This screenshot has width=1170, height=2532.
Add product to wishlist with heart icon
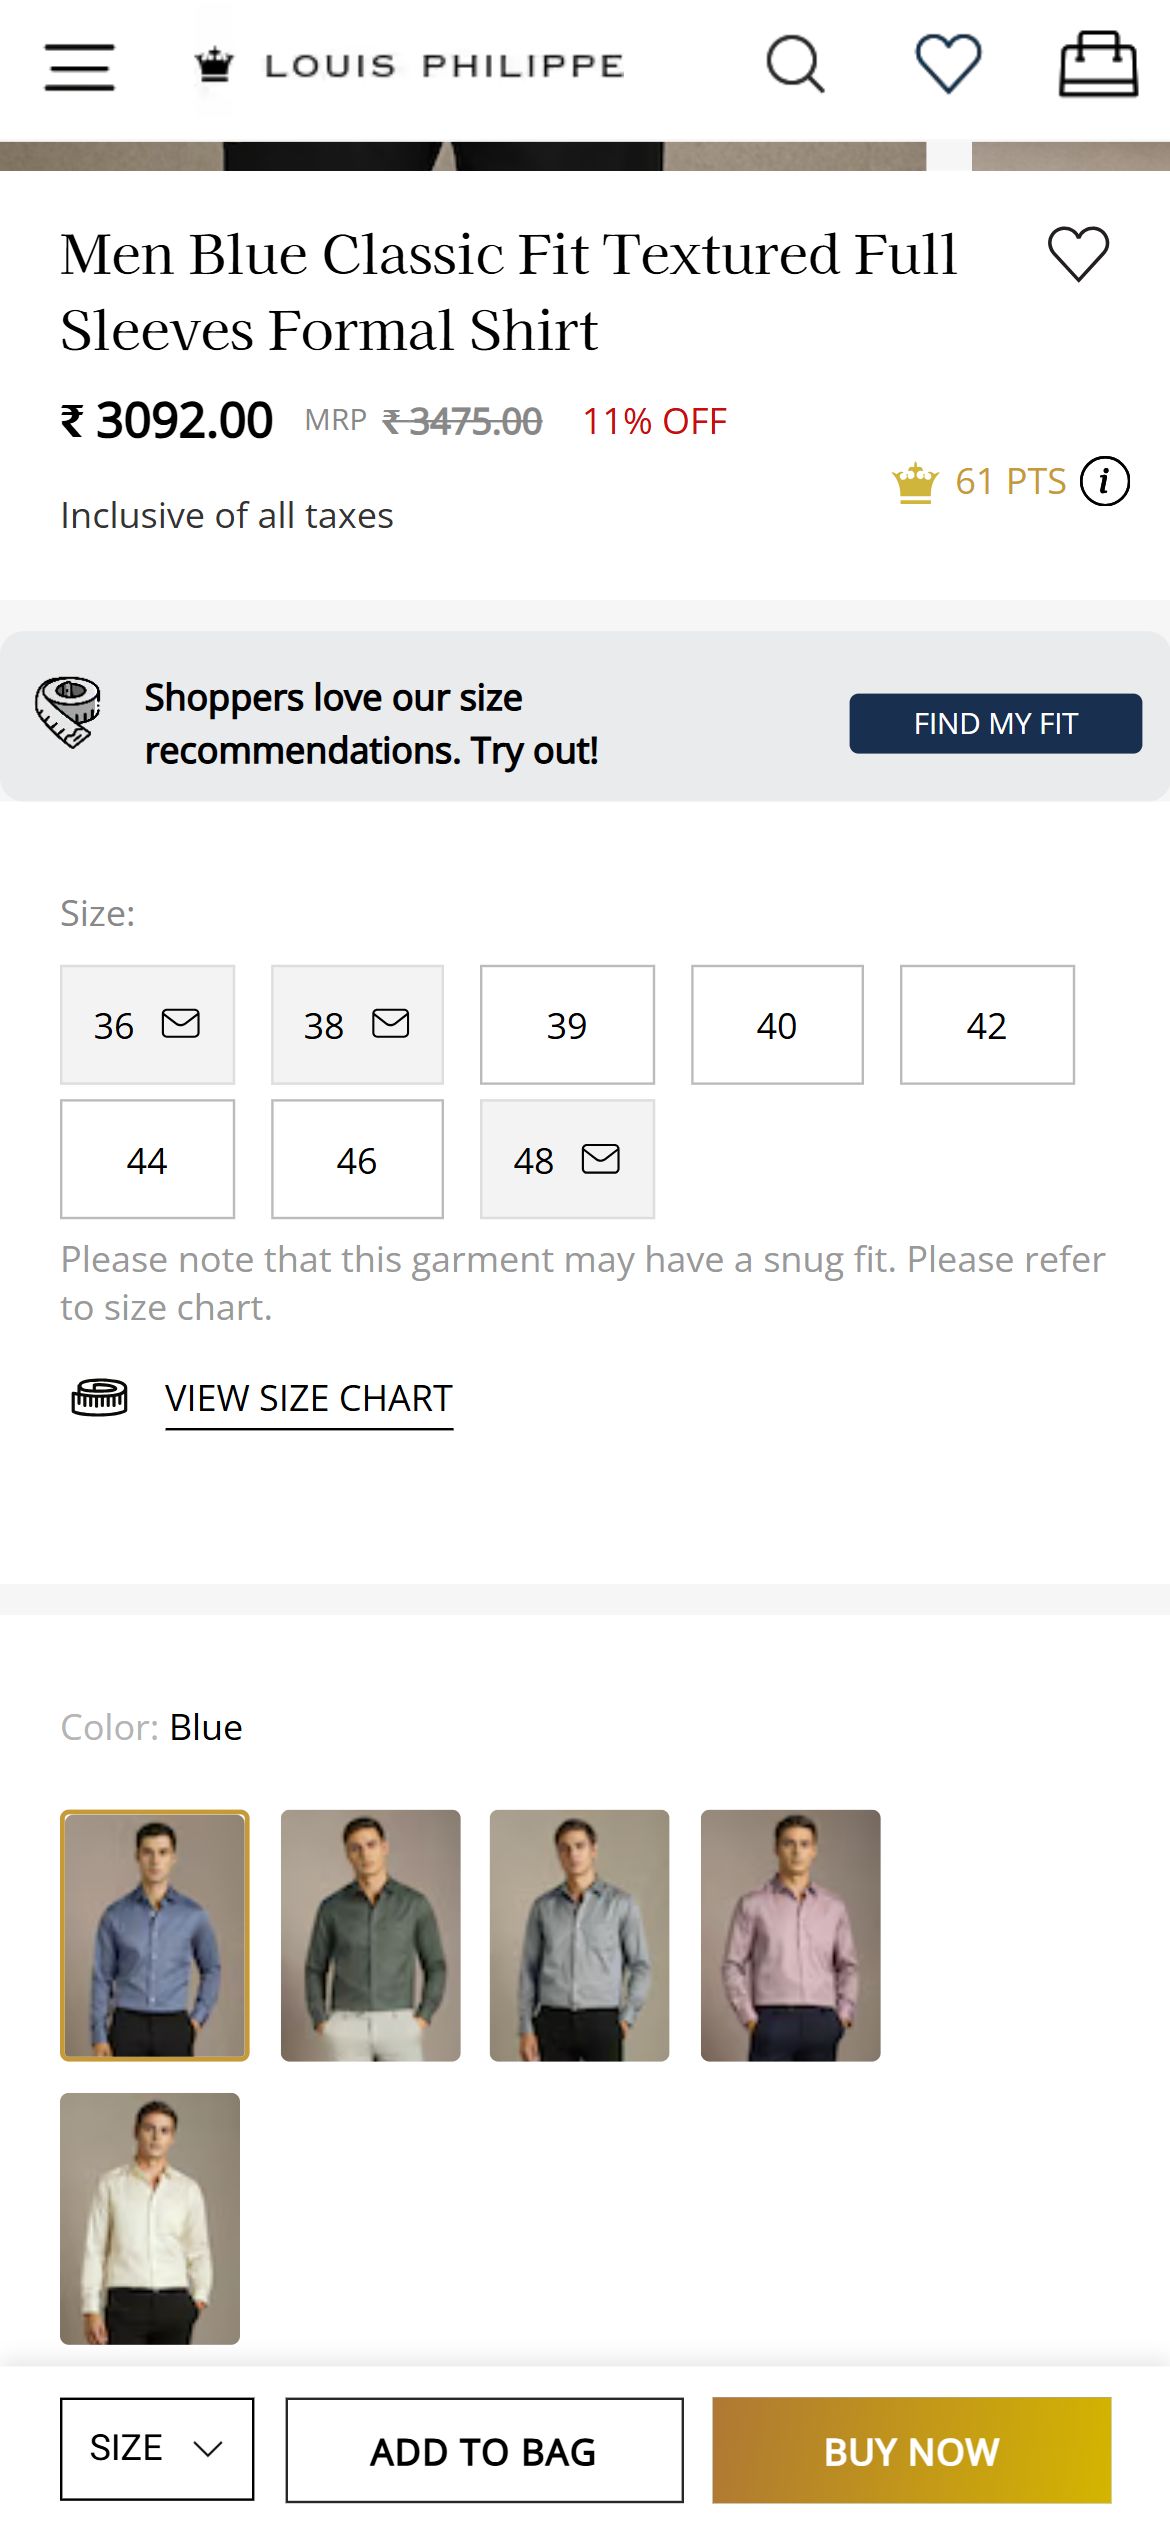[x=1078, y=253]
